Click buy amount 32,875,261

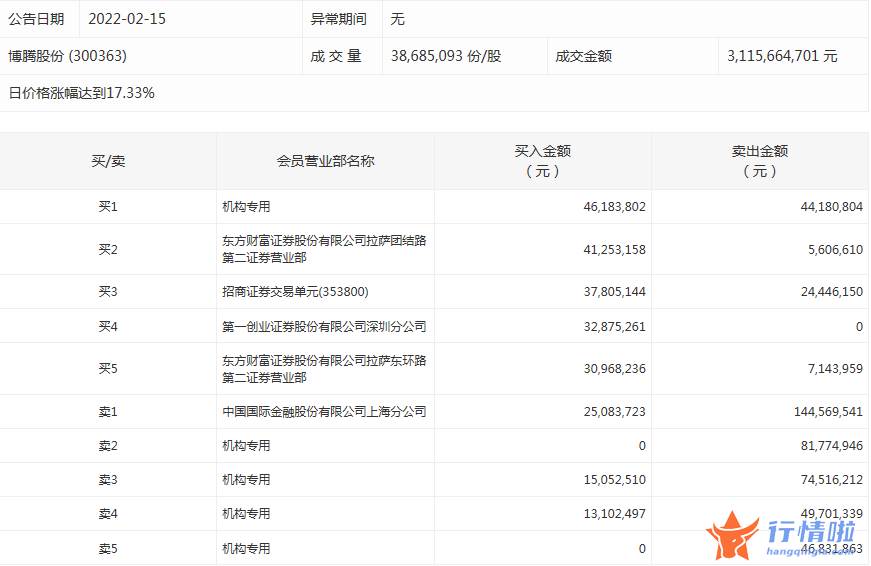click(614, 327)
